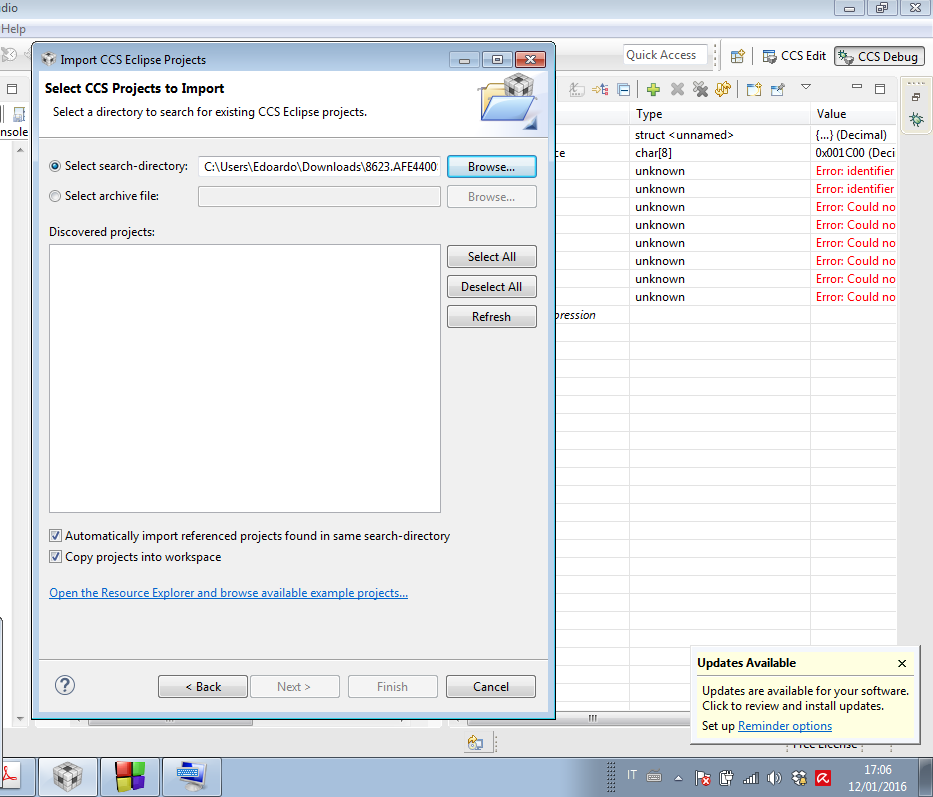This screenshot has width=933, height=797.
Task: Click the Restore icon in right trim bar
Action: coord(916,97)
